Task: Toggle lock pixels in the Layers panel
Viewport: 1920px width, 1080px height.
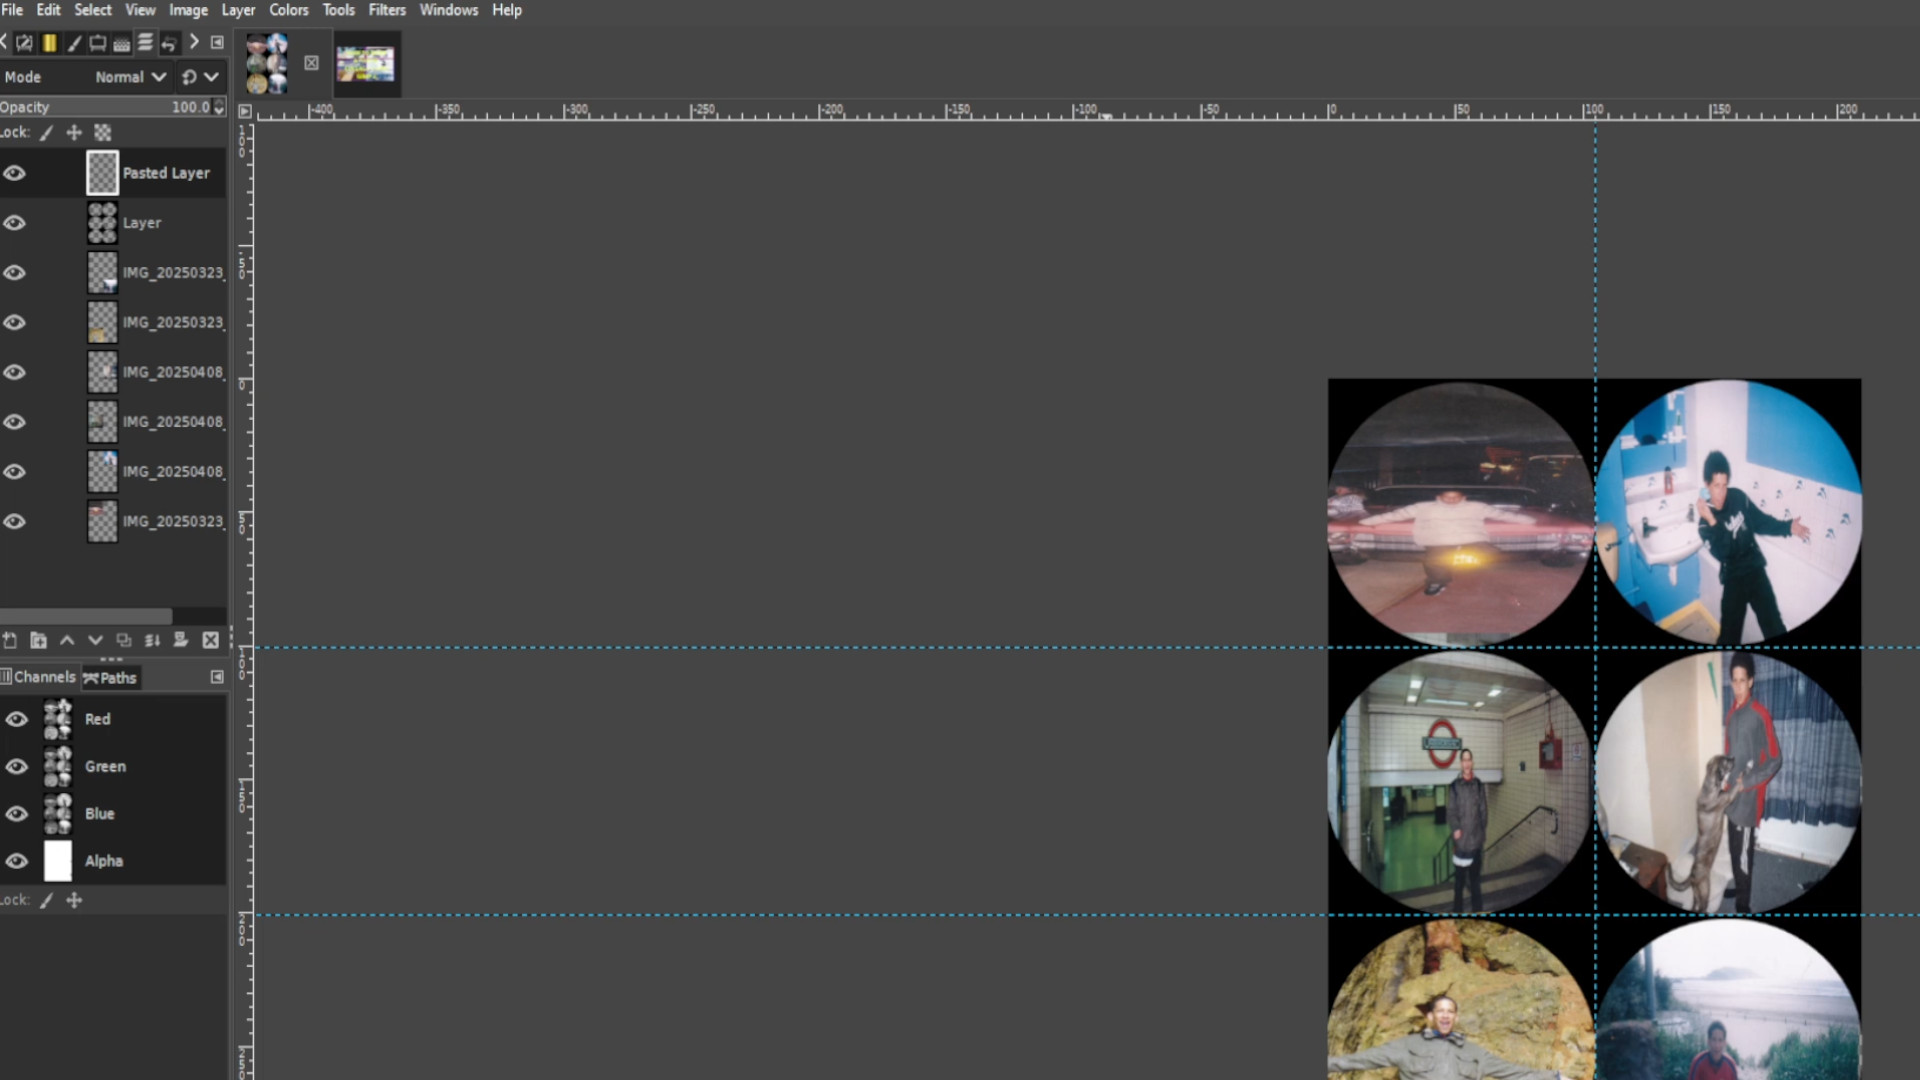Action: [x=46, y=132]
